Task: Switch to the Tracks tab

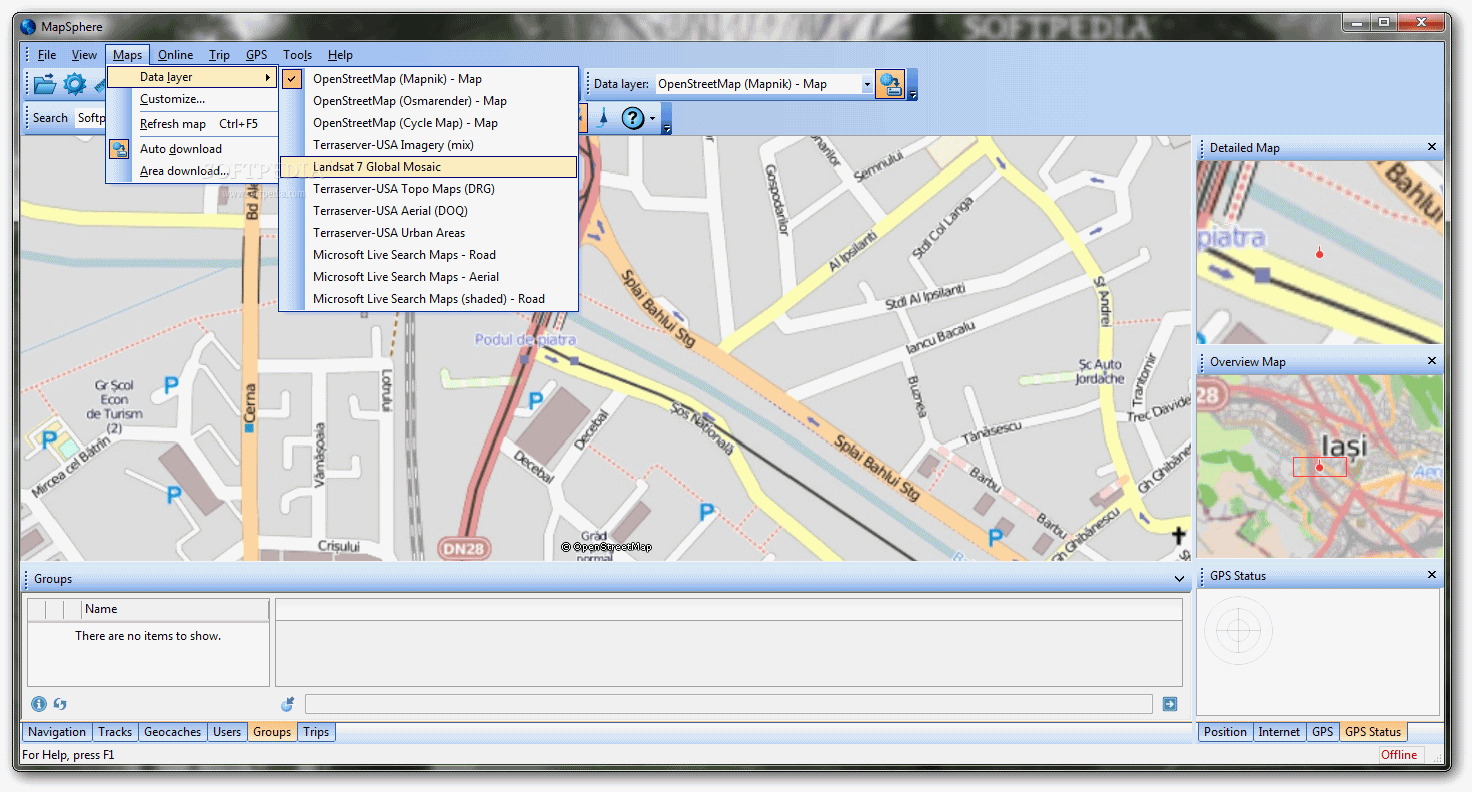Action: point(115,732)
